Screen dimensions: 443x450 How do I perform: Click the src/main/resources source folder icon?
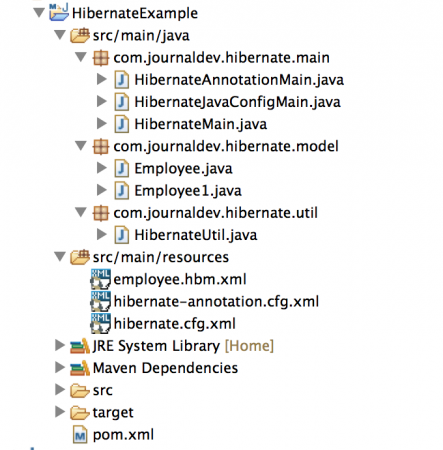pyautogui.click(x=80, y=257)
